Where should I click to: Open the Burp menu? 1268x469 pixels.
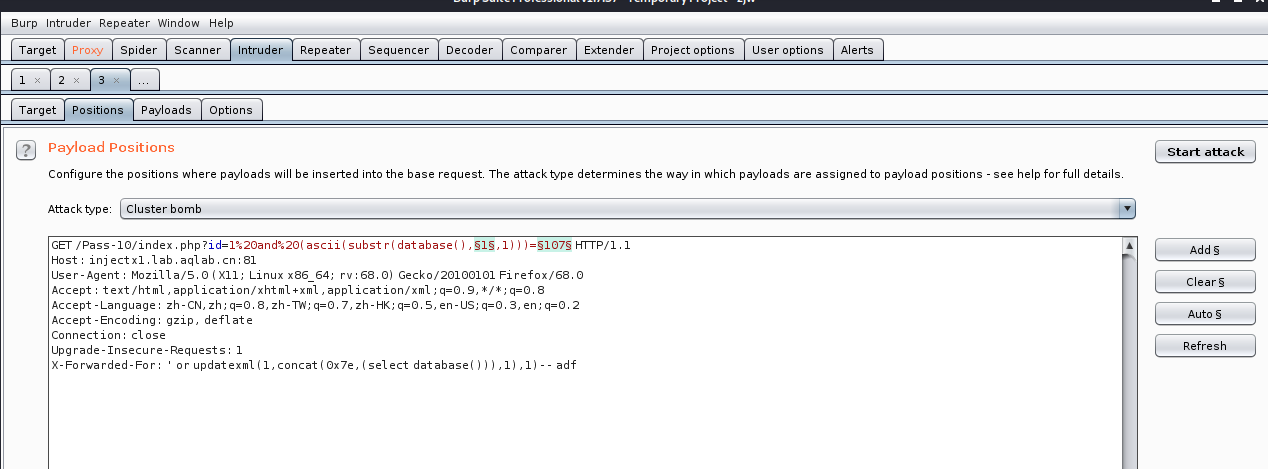[24, 23]
